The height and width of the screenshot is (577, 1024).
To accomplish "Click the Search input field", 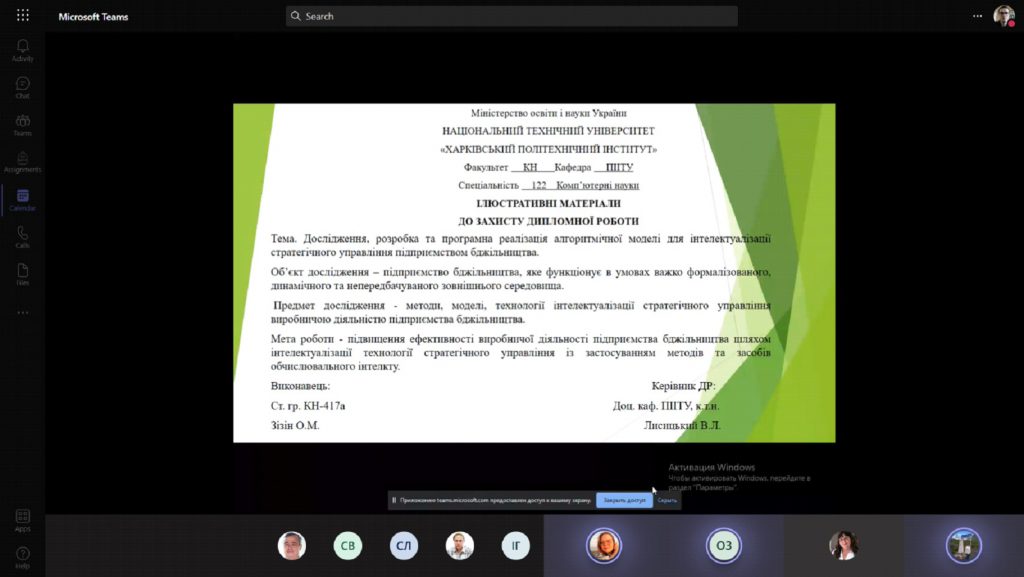I will [x=511, y=16].
